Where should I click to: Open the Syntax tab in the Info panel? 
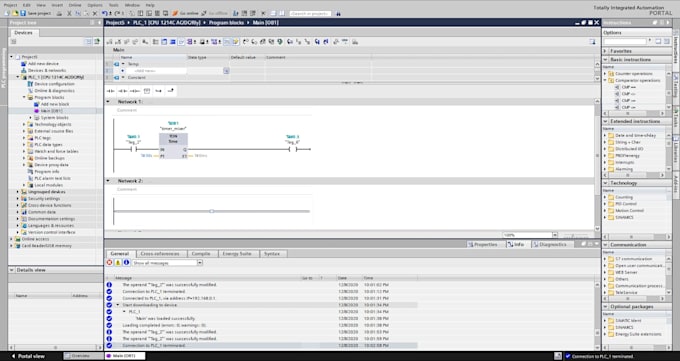tap(272, 253)
